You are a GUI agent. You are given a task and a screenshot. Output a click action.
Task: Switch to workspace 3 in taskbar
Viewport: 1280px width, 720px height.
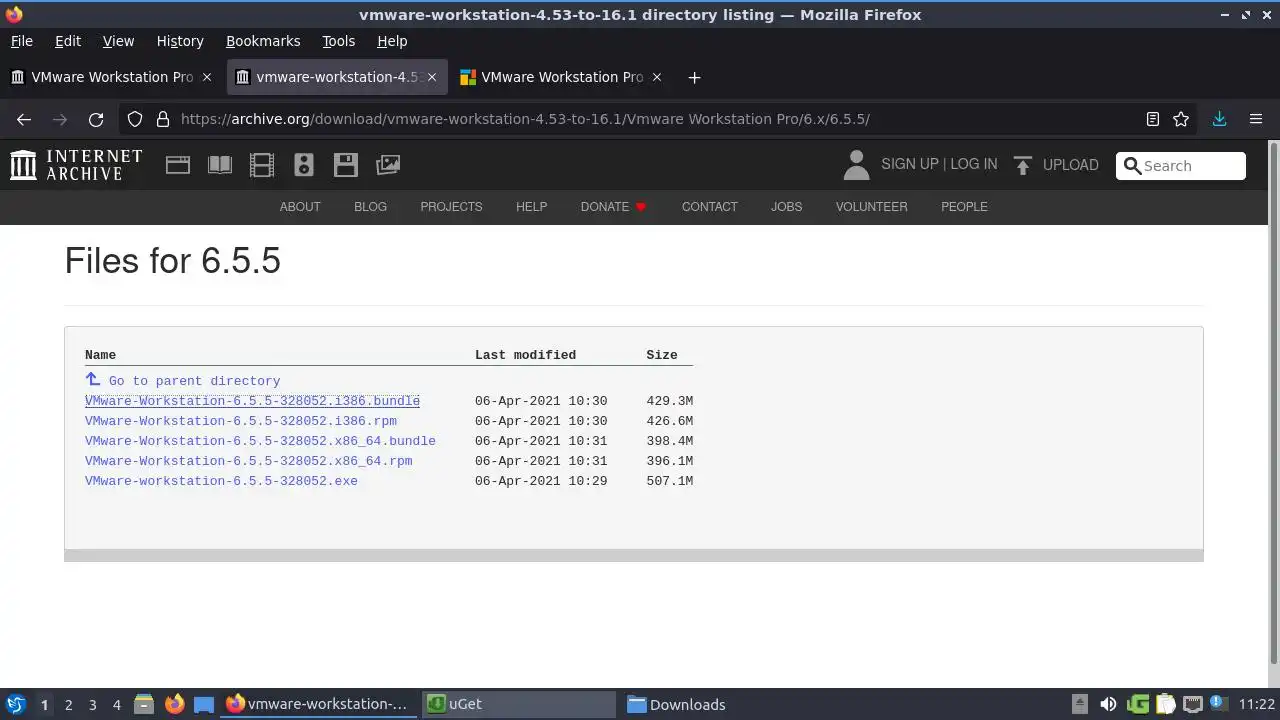[92, 704]
